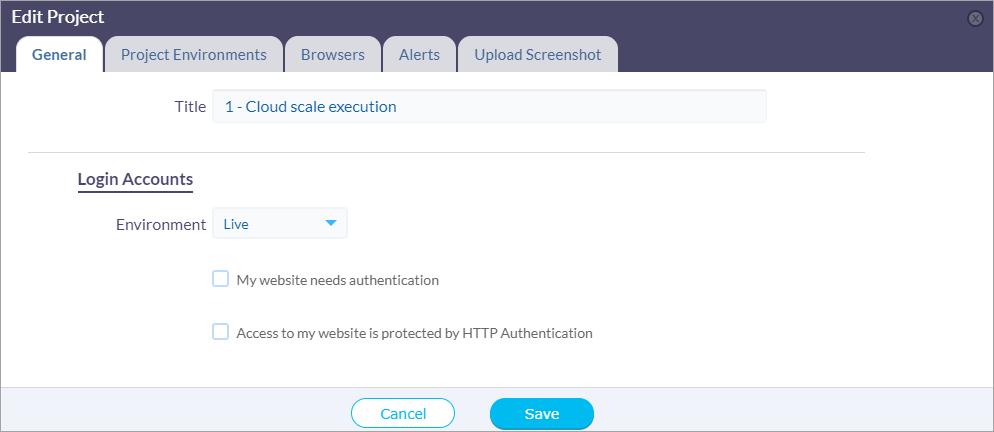
Task: Cancel the project edit
Action: click(403, 414)
